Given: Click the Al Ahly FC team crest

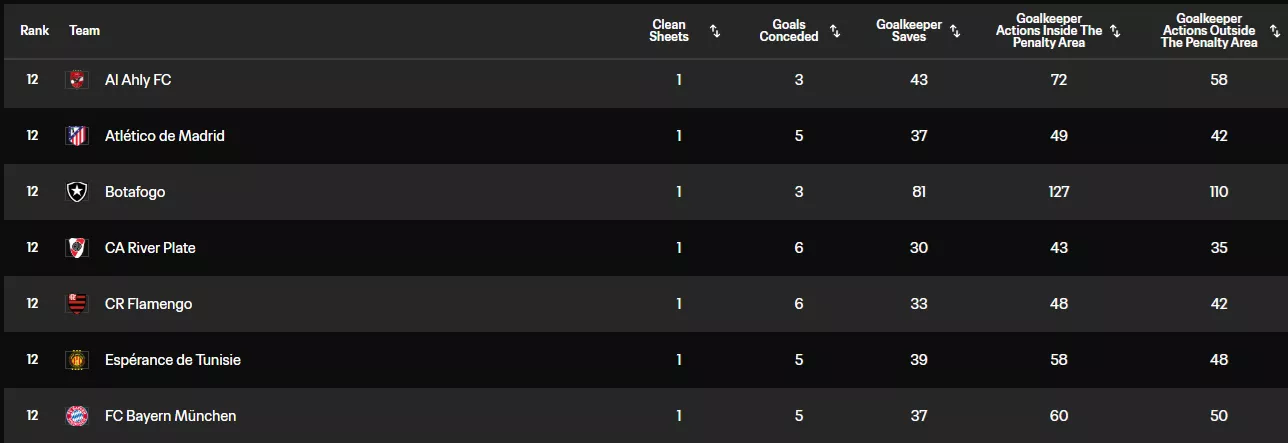Looking at the screenshot, I should pyautogui.click(x=77, y=80).
